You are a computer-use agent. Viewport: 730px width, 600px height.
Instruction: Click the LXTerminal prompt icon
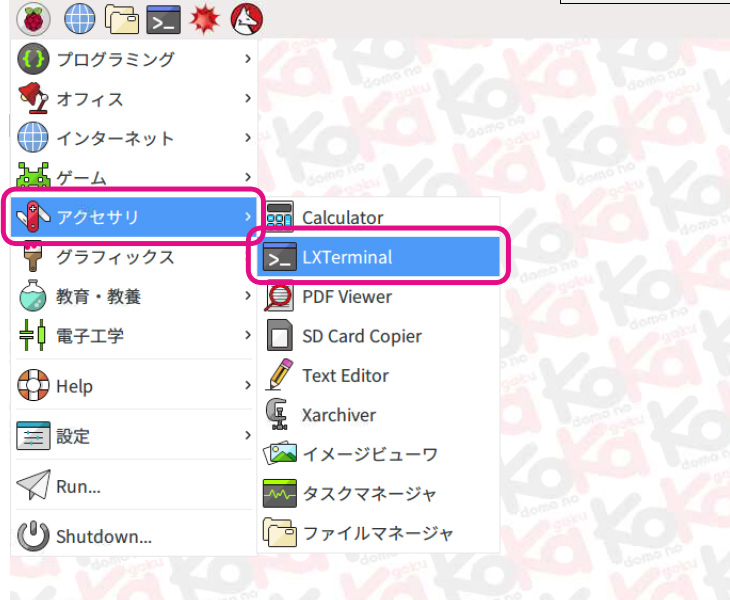click(x=279, y=256)
